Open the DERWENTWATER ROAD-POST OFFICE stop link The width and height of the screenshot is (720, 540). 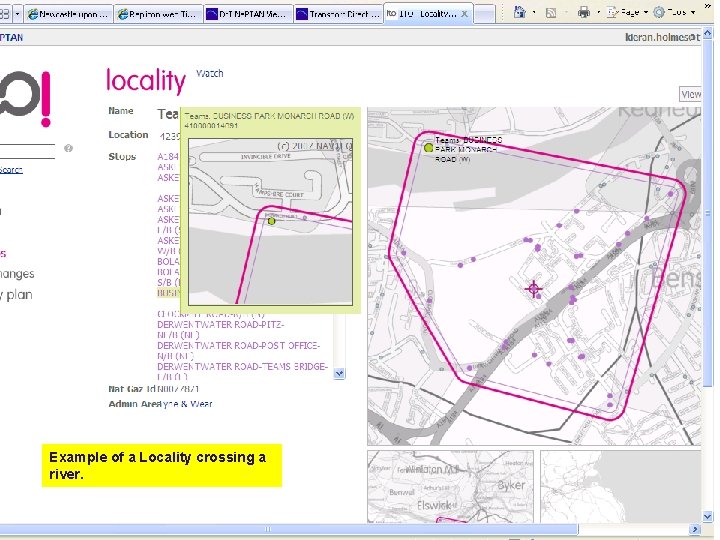click(238, 350)
